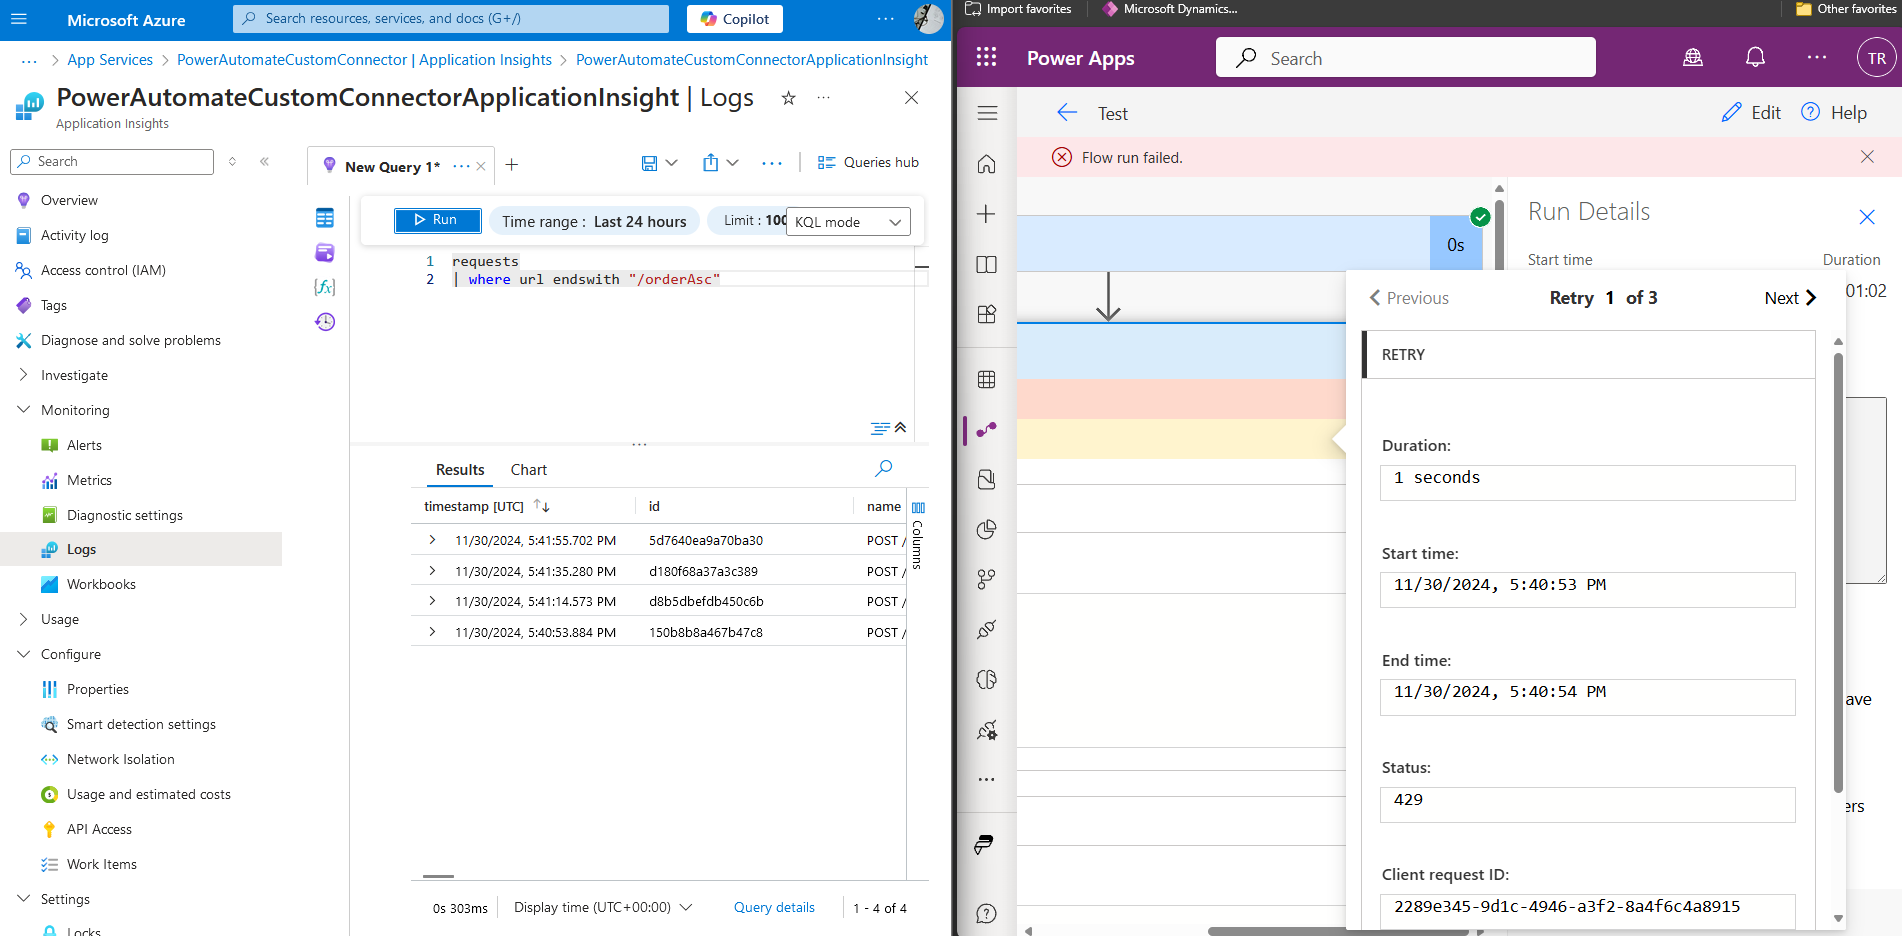Open the KQL mode dropdown
The height and width of the screenshot is (936, 1902).
(848, 222)
